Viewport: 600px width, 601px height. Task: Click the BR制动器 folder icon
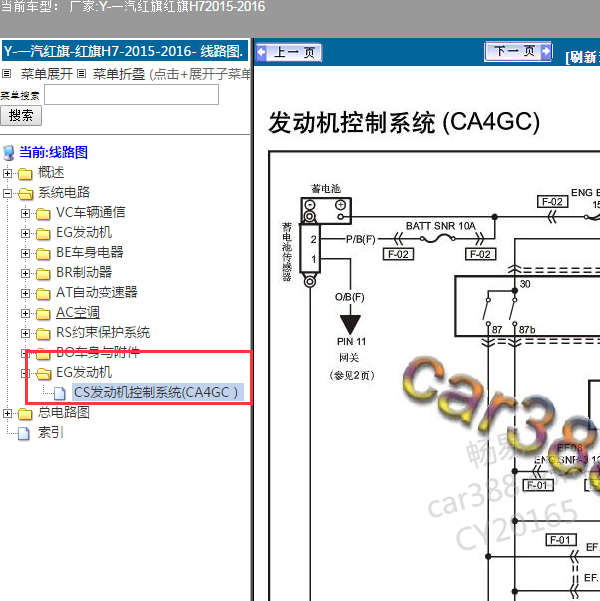[x=43, y=274]
